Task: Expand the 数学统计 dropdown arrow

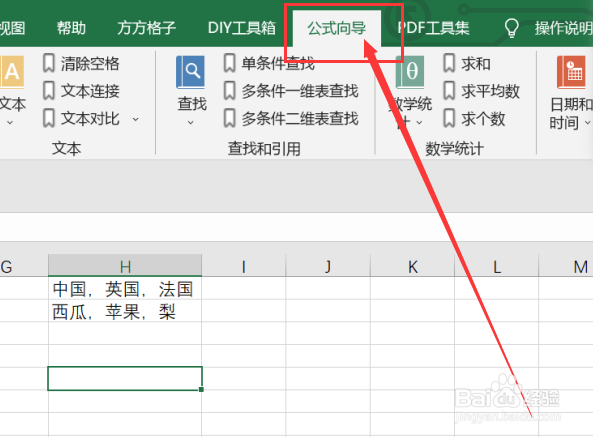Action: point(419,122)
